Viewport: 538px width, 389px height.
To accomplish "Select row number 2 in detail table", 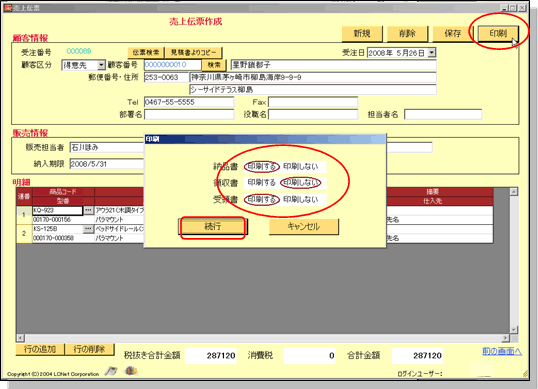I will [x=24, y=233].
